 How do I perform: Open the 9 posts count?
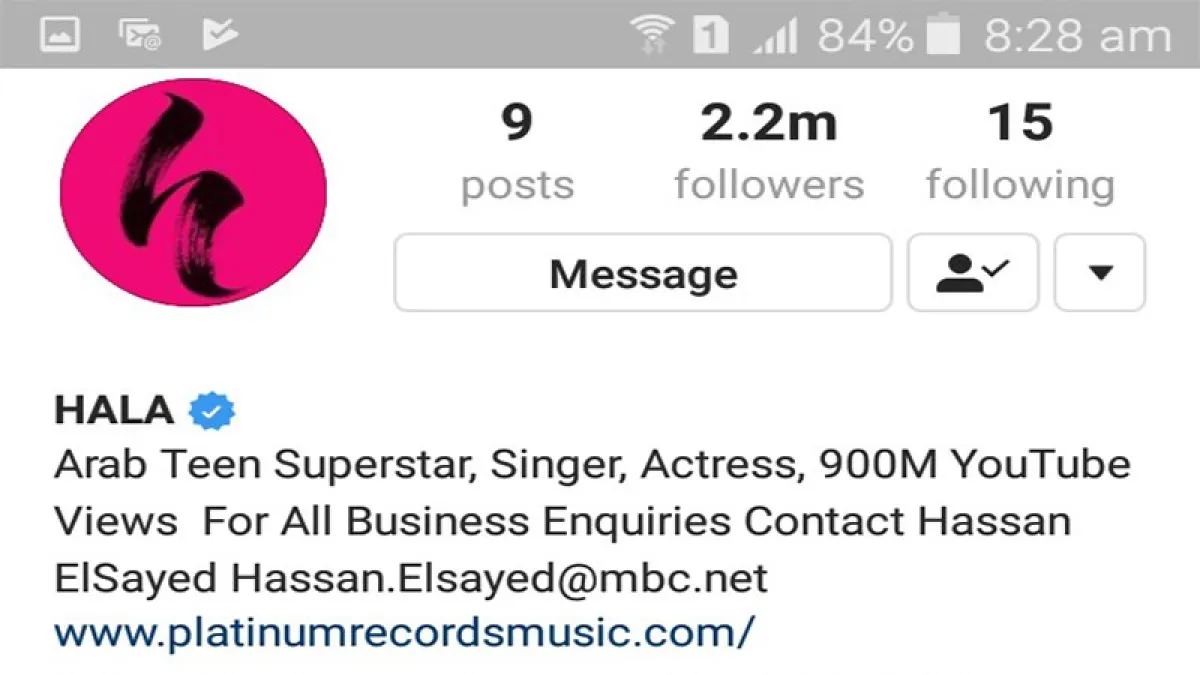[517, 152]
